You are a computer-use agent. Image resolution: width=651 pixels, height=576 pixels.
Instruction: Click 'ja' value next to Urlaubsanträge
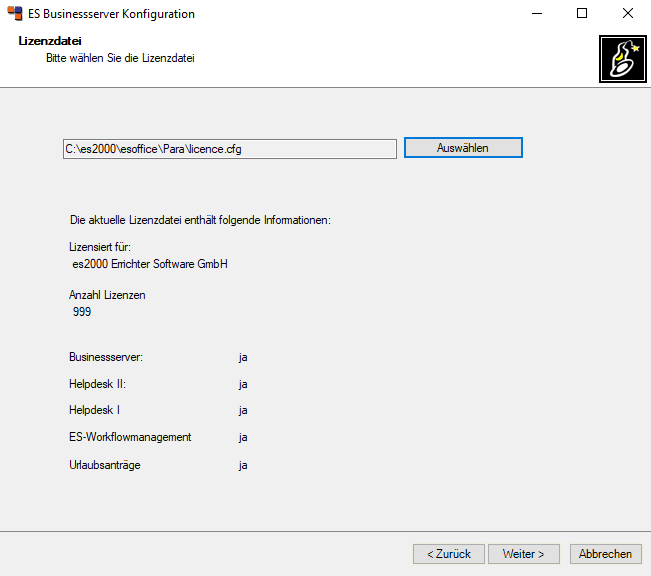point(243,466)
